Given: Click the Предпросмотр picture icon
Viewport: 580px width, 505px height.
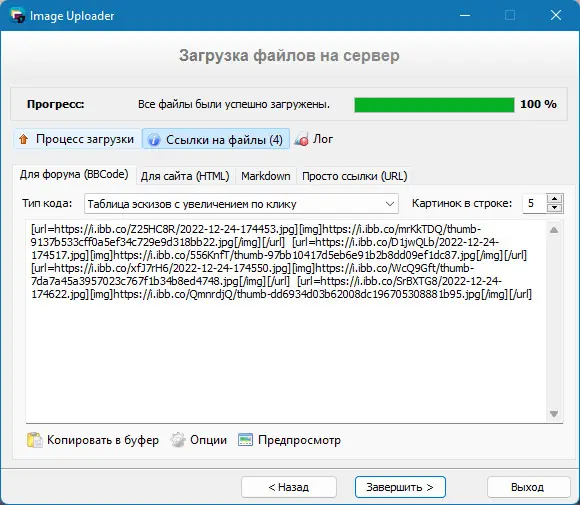Looking at the screenshot, I should 245,440.
